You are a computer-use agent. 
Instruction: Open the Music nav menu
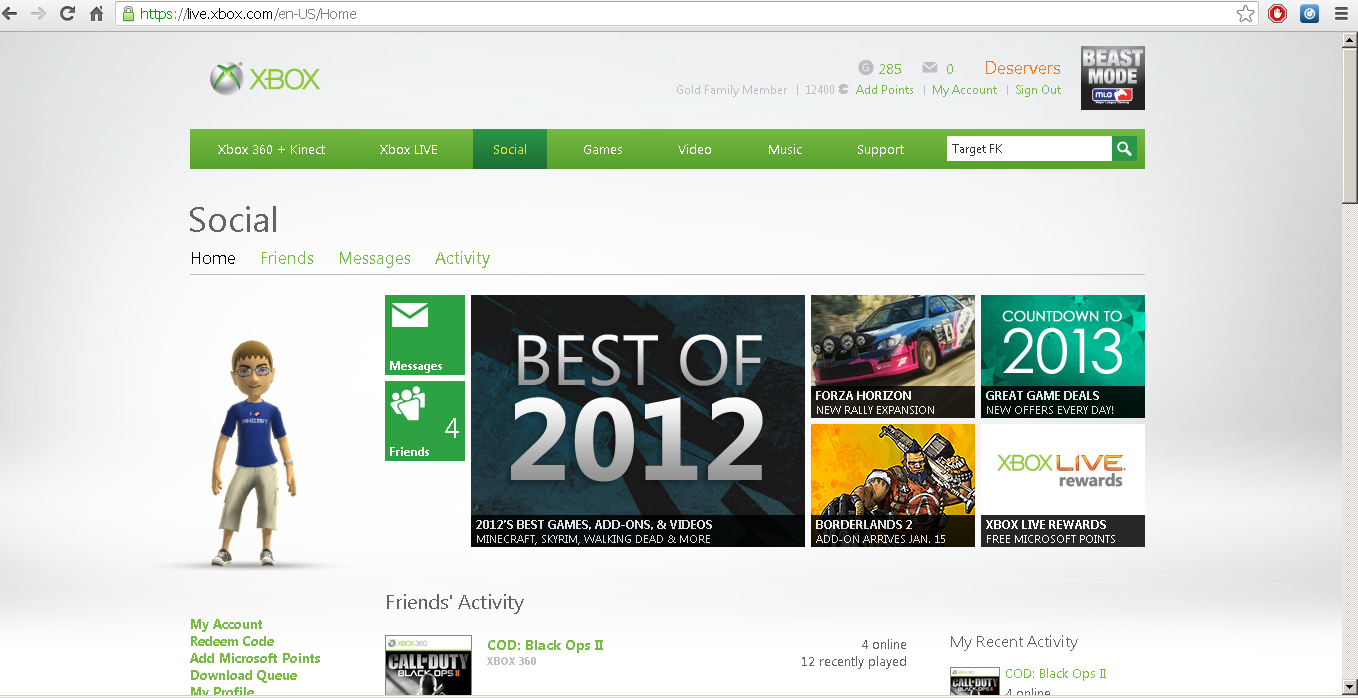point(785,150)
